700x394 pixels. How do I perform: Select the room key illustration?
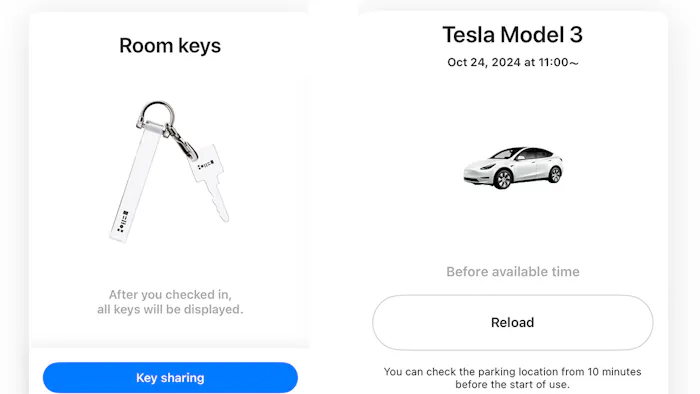point(170,171)
